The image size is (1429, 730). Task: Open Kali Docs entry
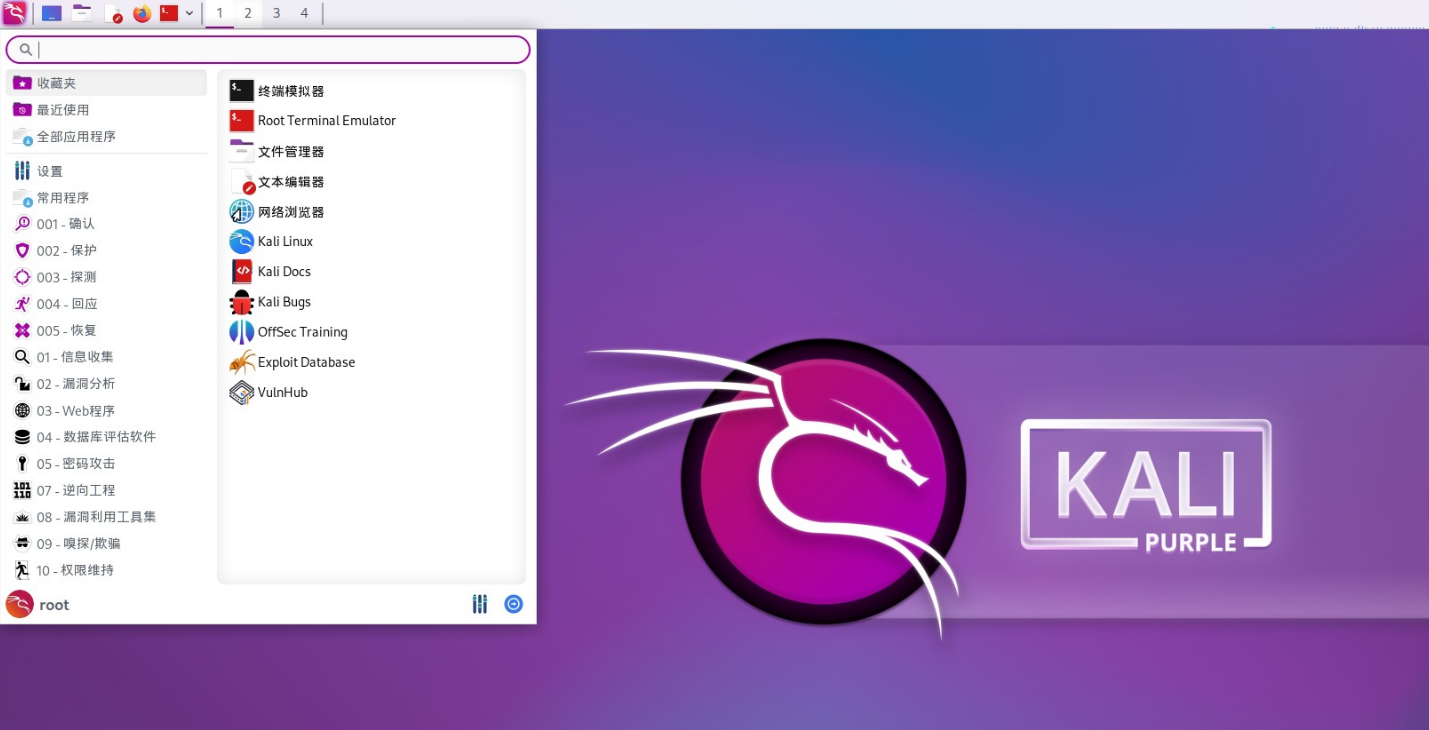pos(372,272)
